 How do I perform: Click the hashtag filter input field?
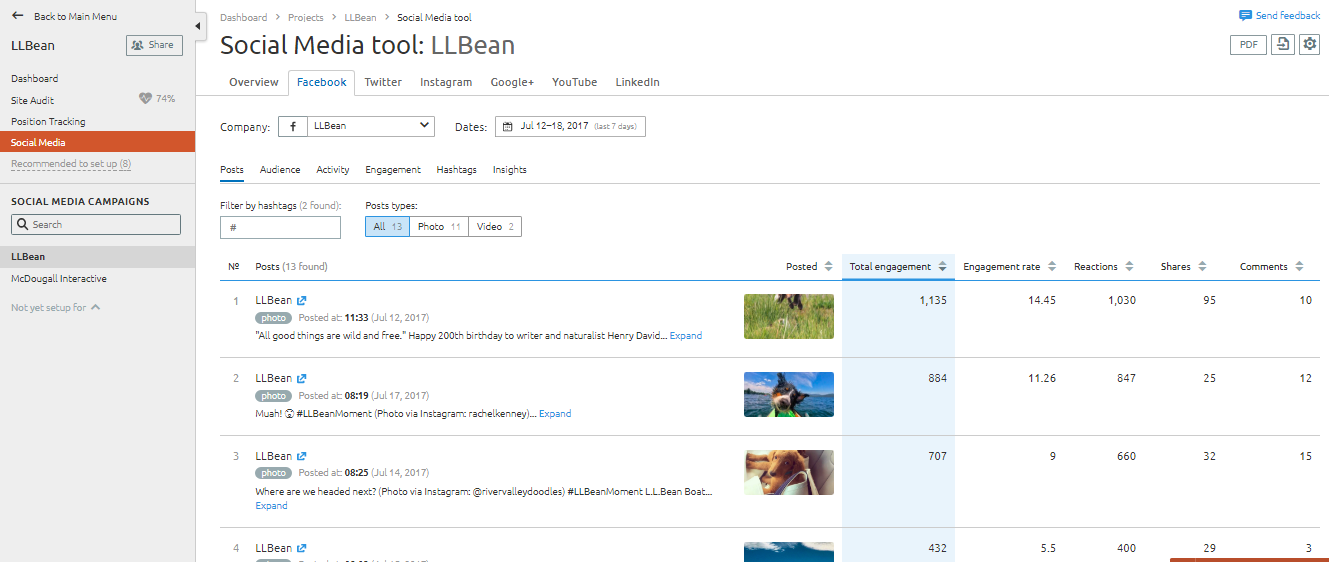point(280,228)
